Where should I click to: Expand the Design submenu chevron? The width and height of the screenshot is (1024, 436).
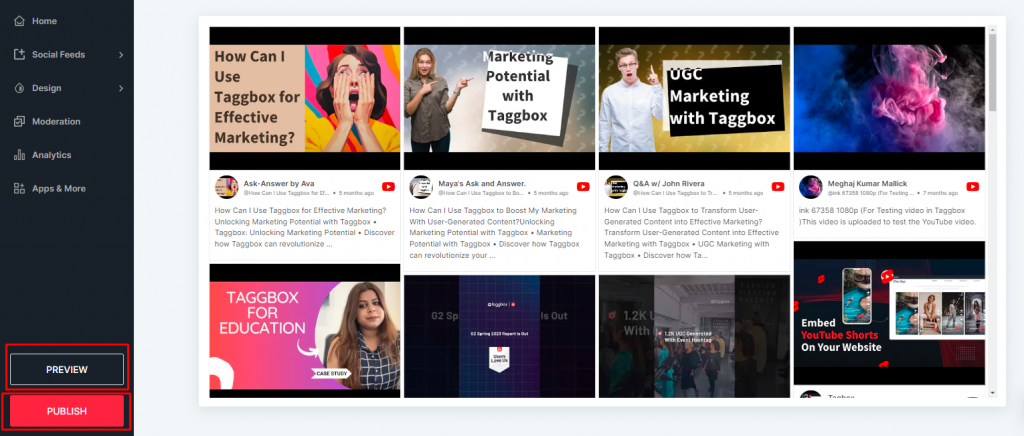click(x=121, y=88)
